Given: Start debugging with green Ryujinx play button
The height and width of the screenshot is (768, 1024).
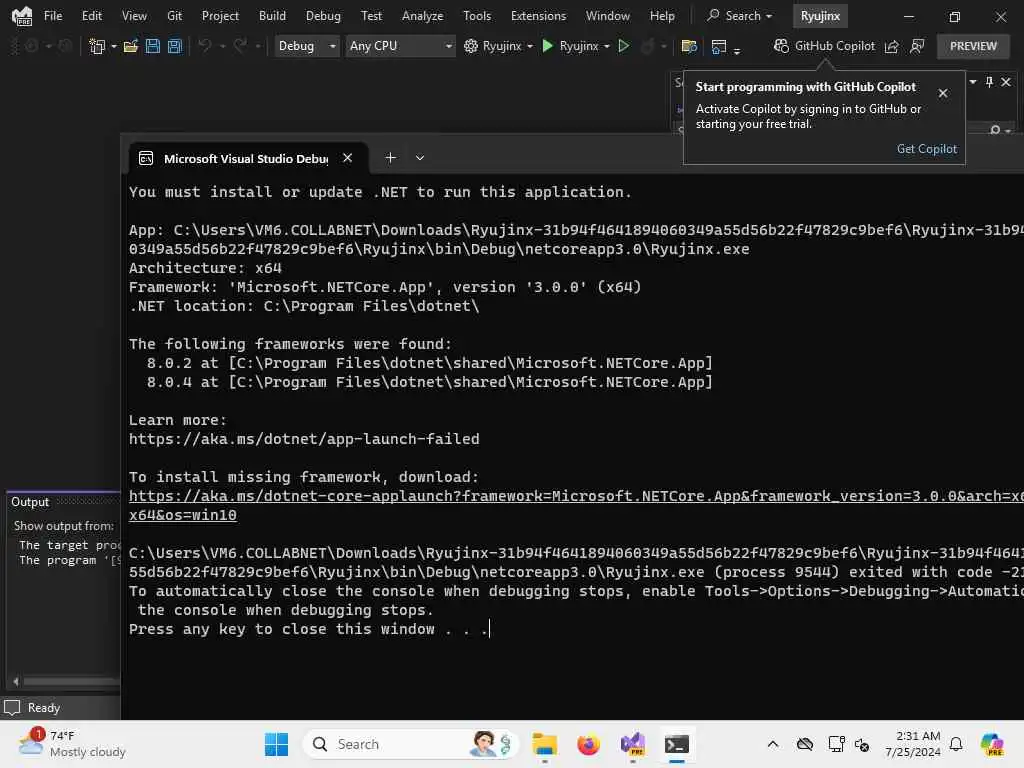Looking at the screenshot, I should 548,46.
